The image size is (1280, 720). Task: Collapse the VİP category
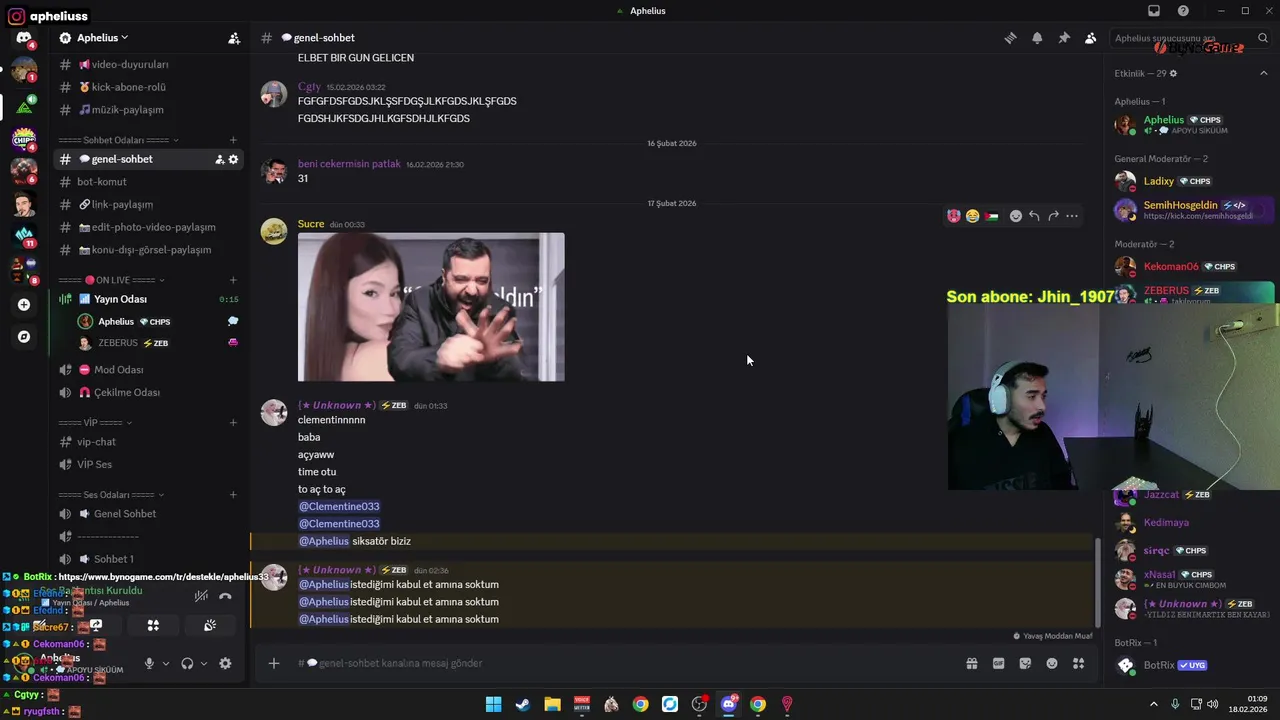pos(95,422)
